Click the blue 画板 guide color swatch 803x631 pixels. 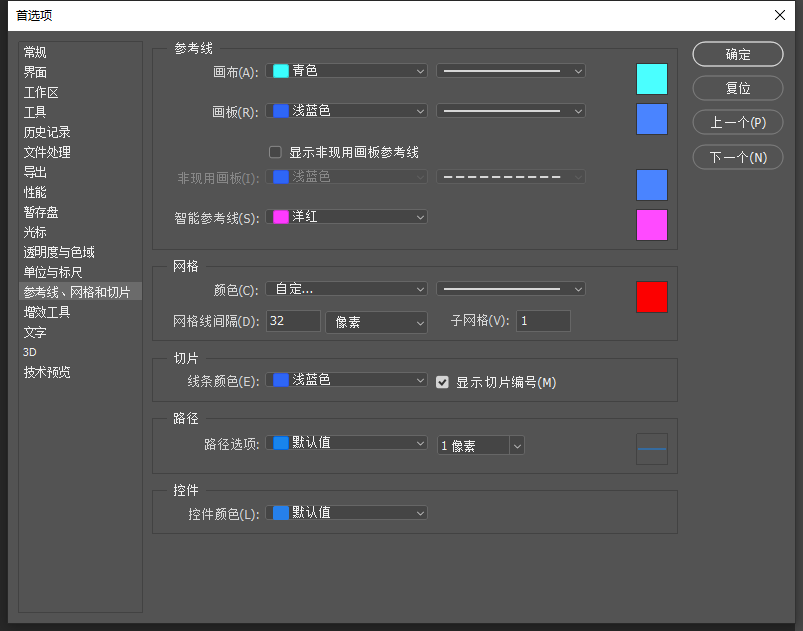(651, 119)
